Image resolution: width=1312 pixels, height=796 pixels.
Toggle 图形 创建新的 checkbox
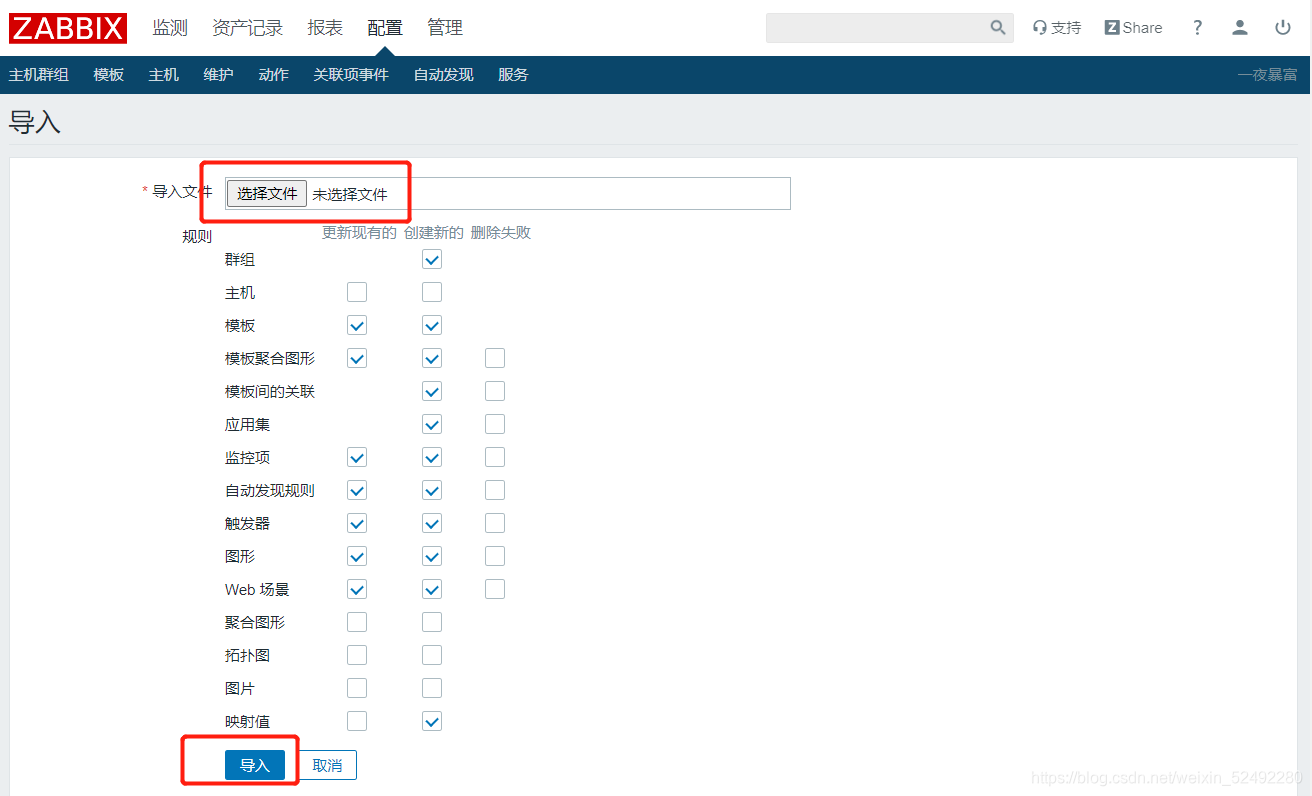coord(432,556)
